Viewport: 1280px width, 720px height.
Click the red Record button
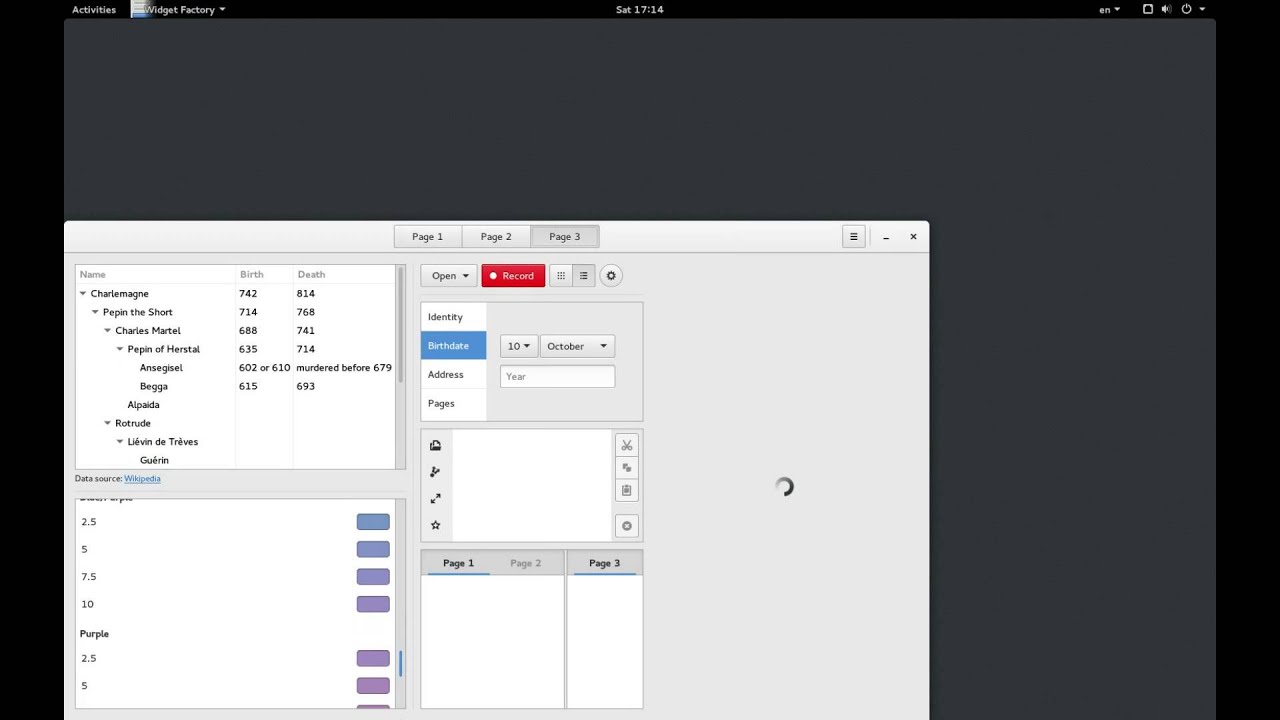513,276
